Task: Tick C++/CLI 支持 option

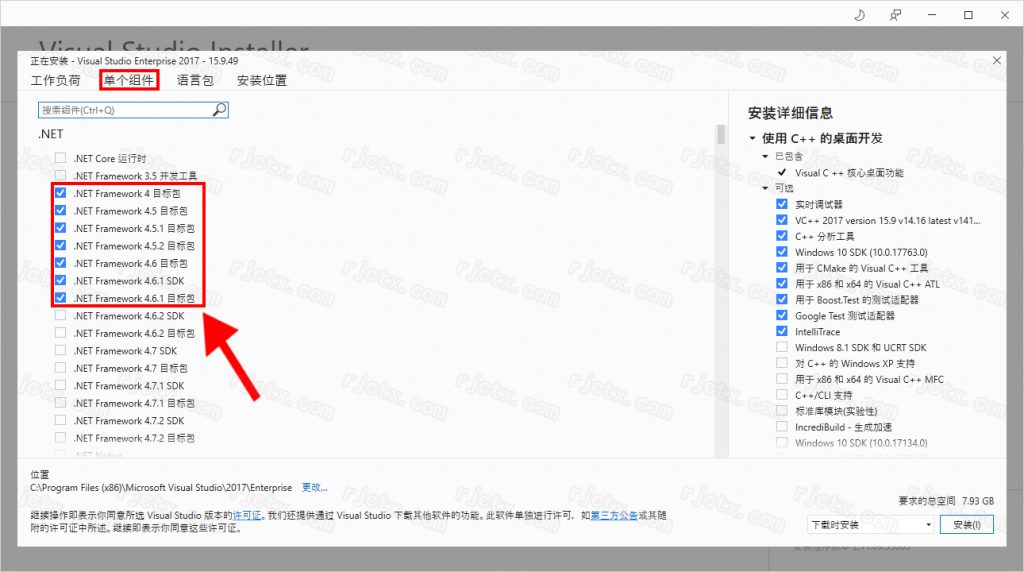Action: click(782, 395)
